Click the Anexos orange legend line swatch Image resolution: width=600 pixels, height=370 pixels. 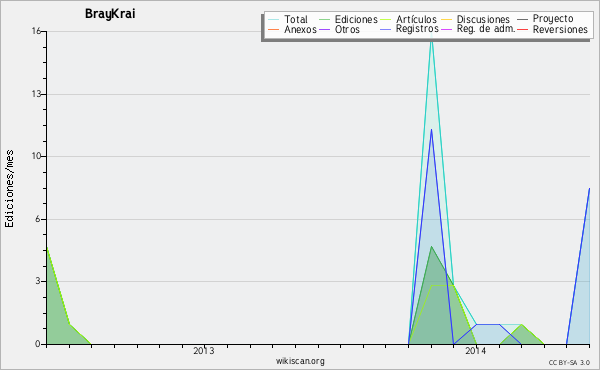[274, 29]
